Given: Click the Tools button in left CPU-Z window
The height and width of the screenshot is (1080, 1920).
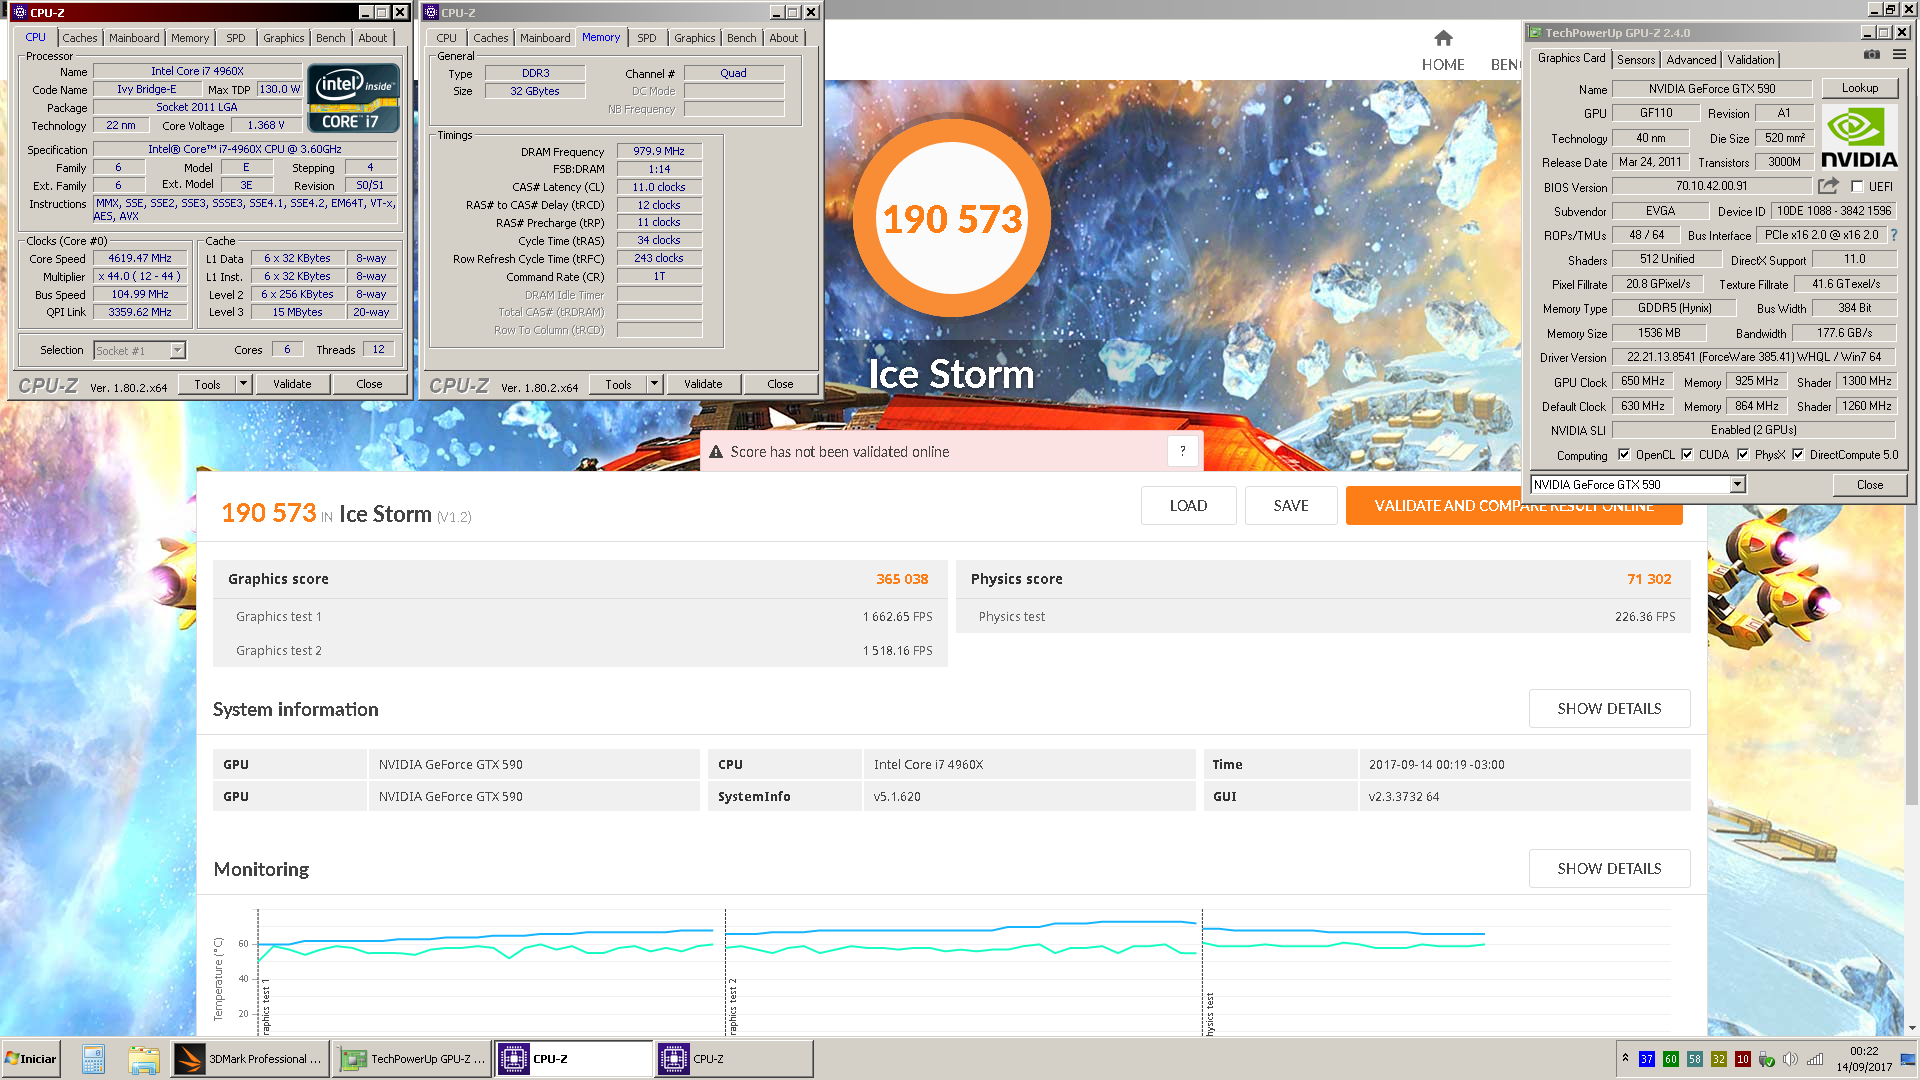Looking at the screenshot, I should 207,384.
